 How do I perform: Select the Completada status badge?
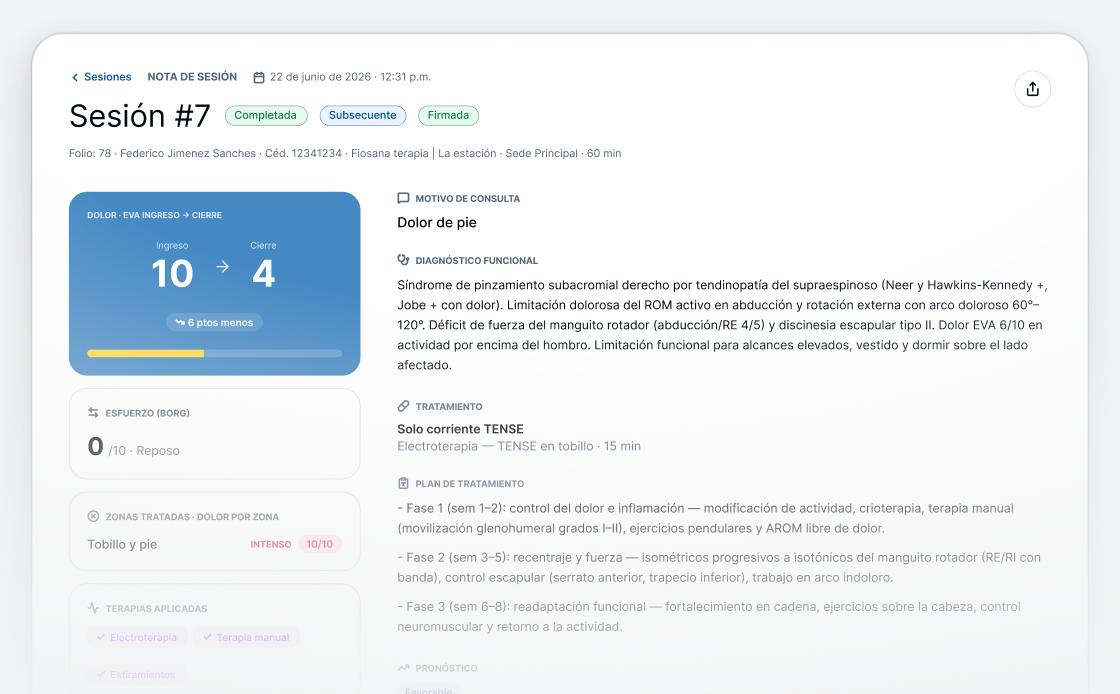(x=266, y=116)
